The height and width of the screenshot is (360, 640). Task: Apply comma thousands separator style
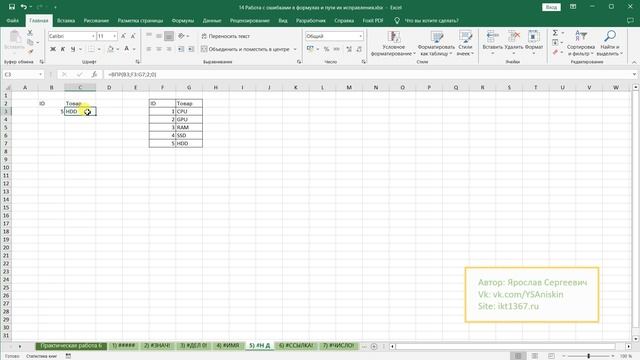click(336, 49)
